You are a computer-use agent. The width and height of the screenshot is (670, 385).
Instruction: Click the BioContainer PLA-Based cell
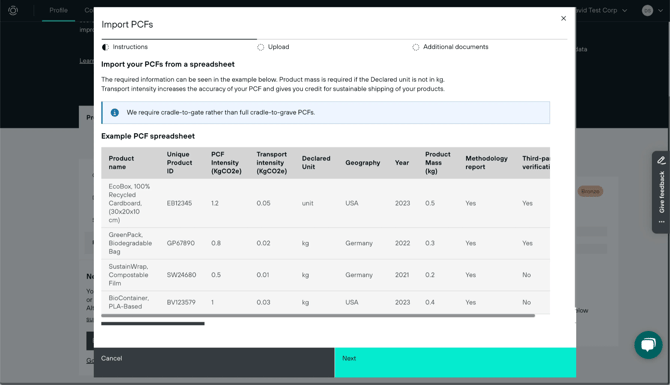point(129,302)
